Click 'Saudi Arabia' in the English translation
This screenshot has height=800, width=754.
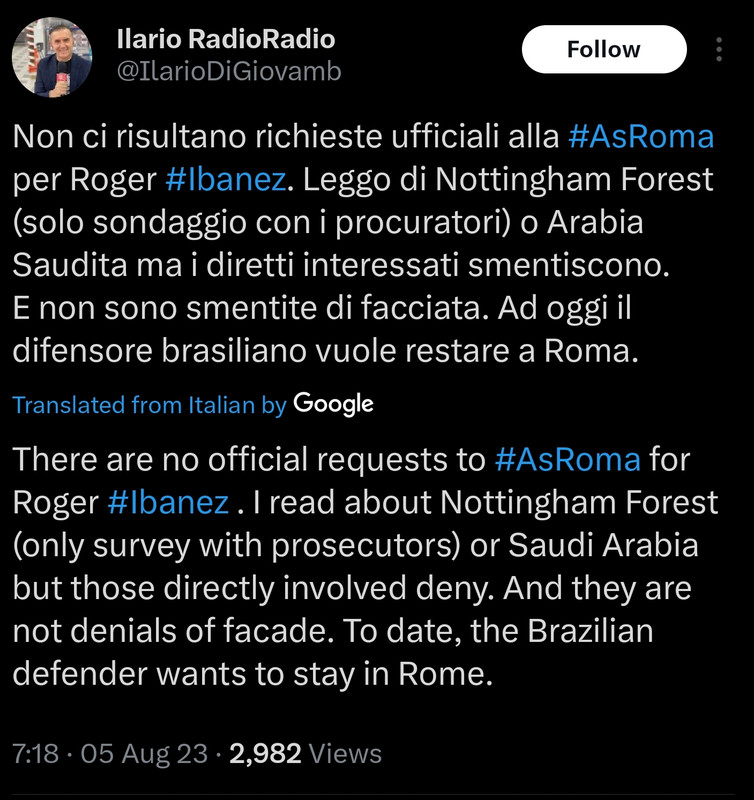point(603,545)
